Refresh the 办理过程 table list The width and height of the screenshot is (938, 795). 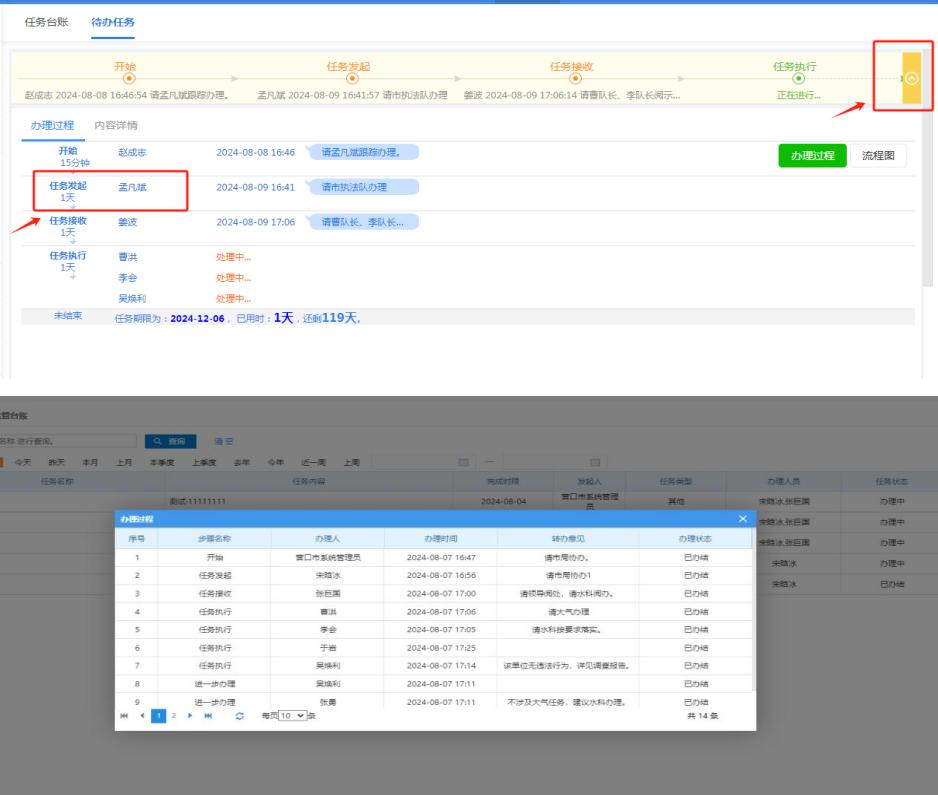tap(239, 717)
